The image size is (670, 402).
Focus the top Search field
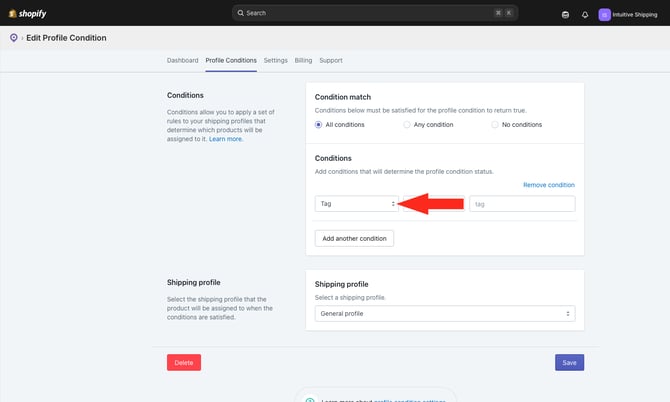(375, 13)
